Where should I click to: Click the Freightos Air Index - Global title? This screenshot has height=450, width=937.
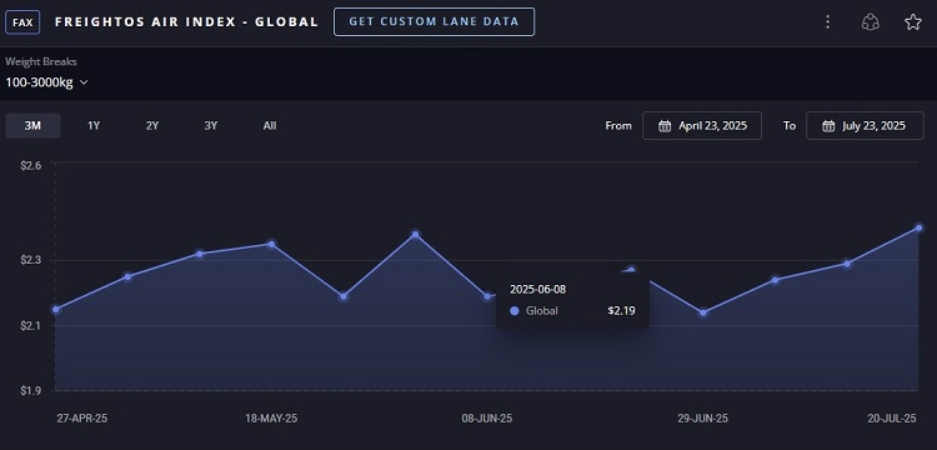point(186,22)
